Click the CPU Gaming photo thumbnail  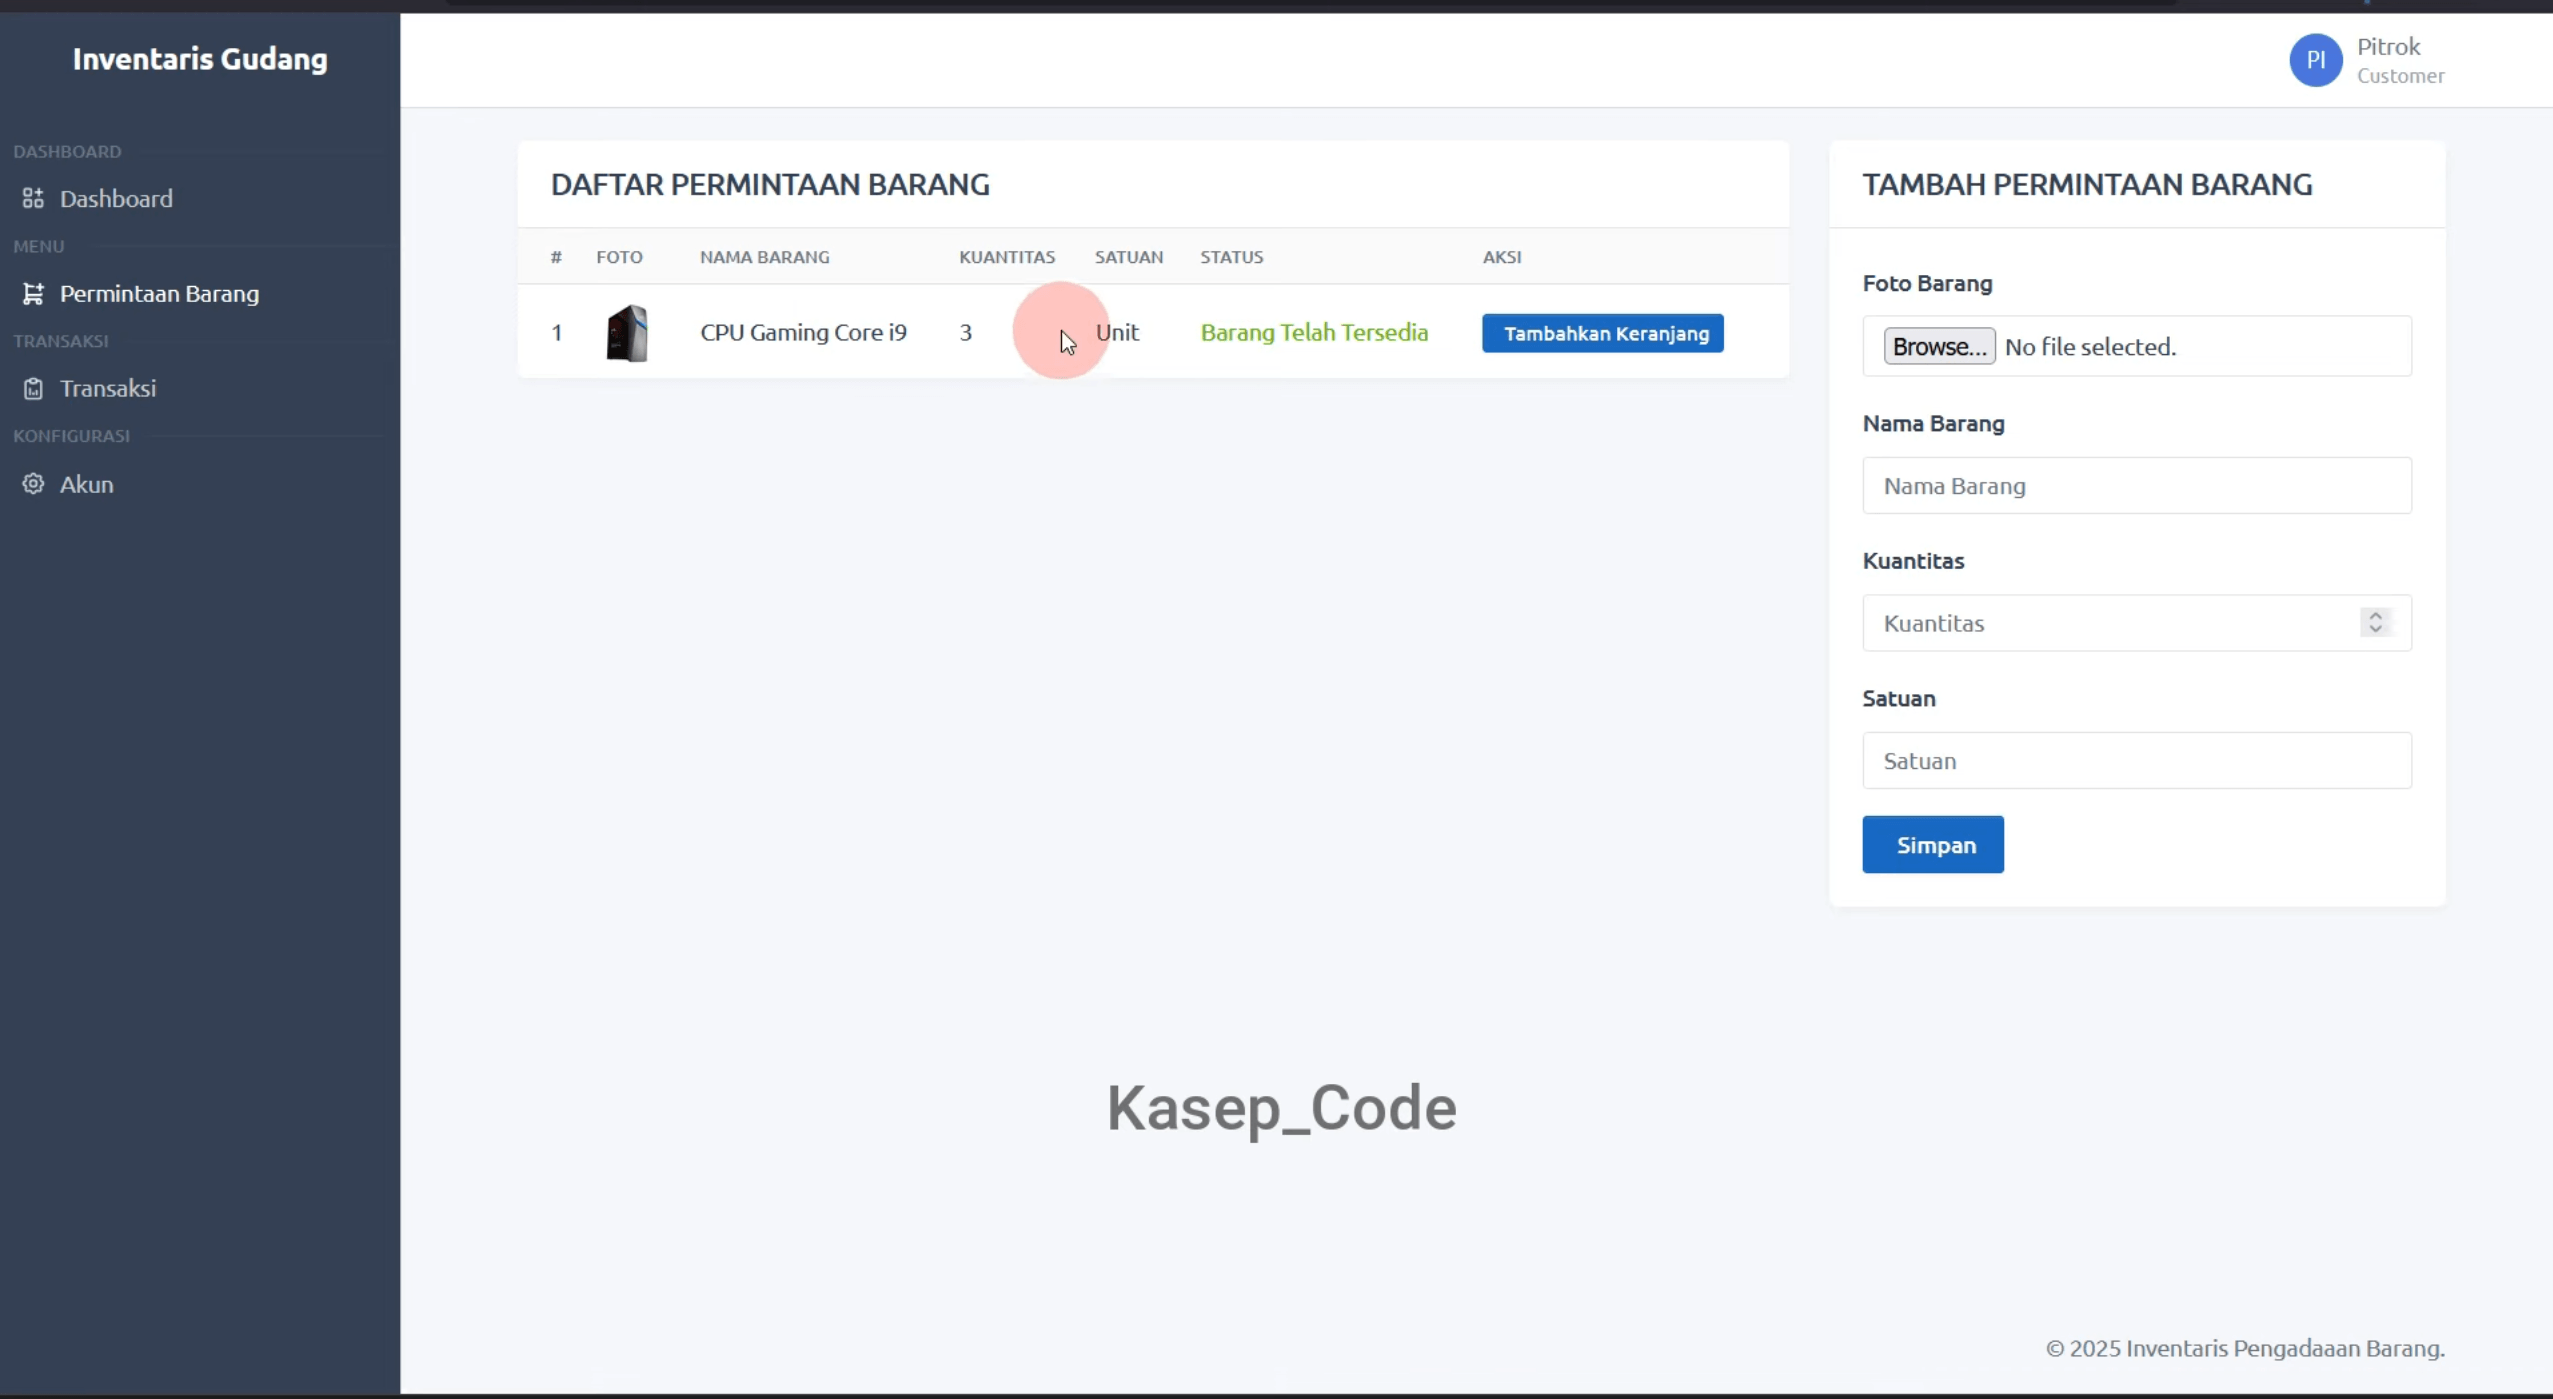click(x=627, y=333)
